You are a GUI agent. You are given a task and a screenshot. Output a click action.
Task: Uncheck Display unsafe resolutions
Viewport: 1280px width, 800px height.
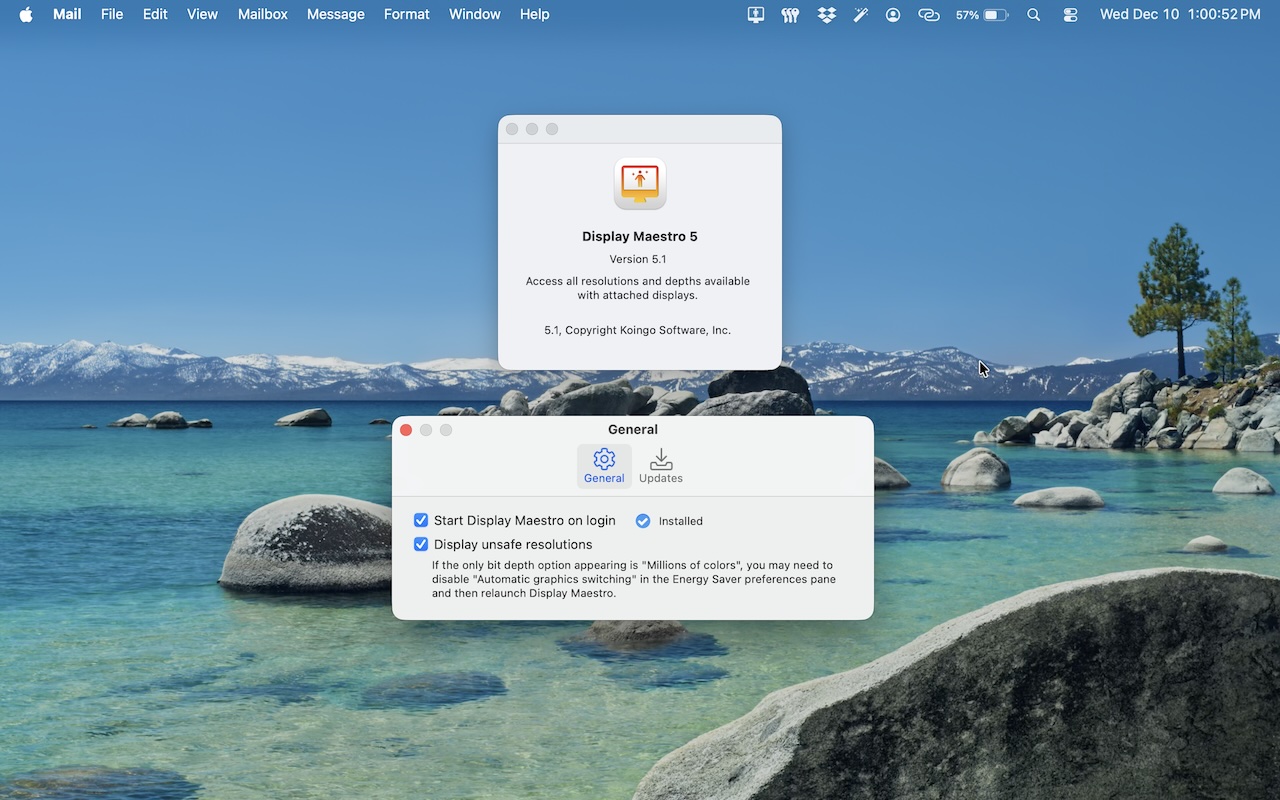point(421,544)
